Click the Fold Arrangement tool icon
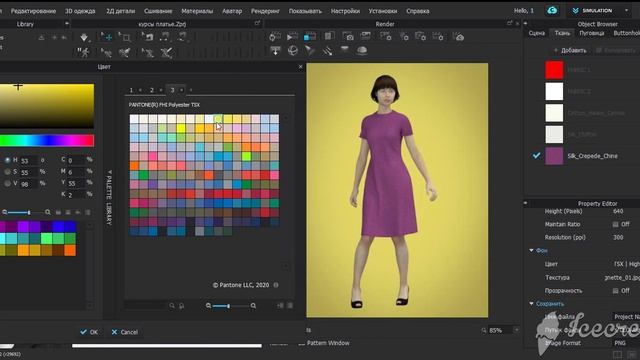Screen dimensions: 640x360 point(147,37)
